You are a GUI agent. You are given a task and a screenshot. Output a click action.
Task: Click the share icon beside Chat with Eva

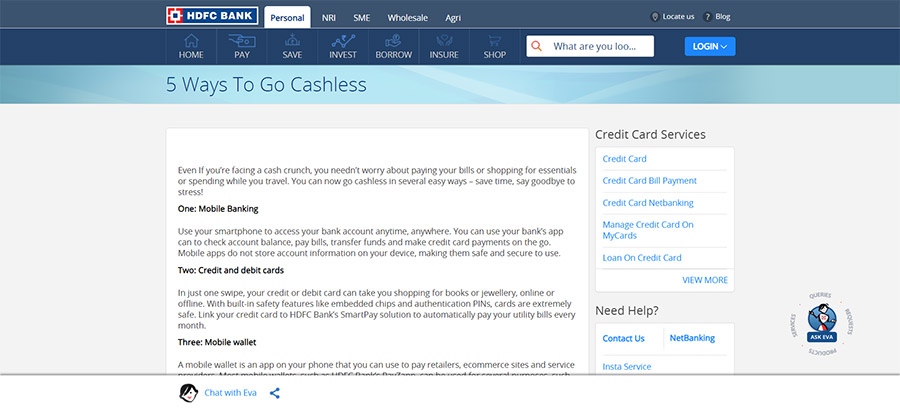[x=275, y=394]
